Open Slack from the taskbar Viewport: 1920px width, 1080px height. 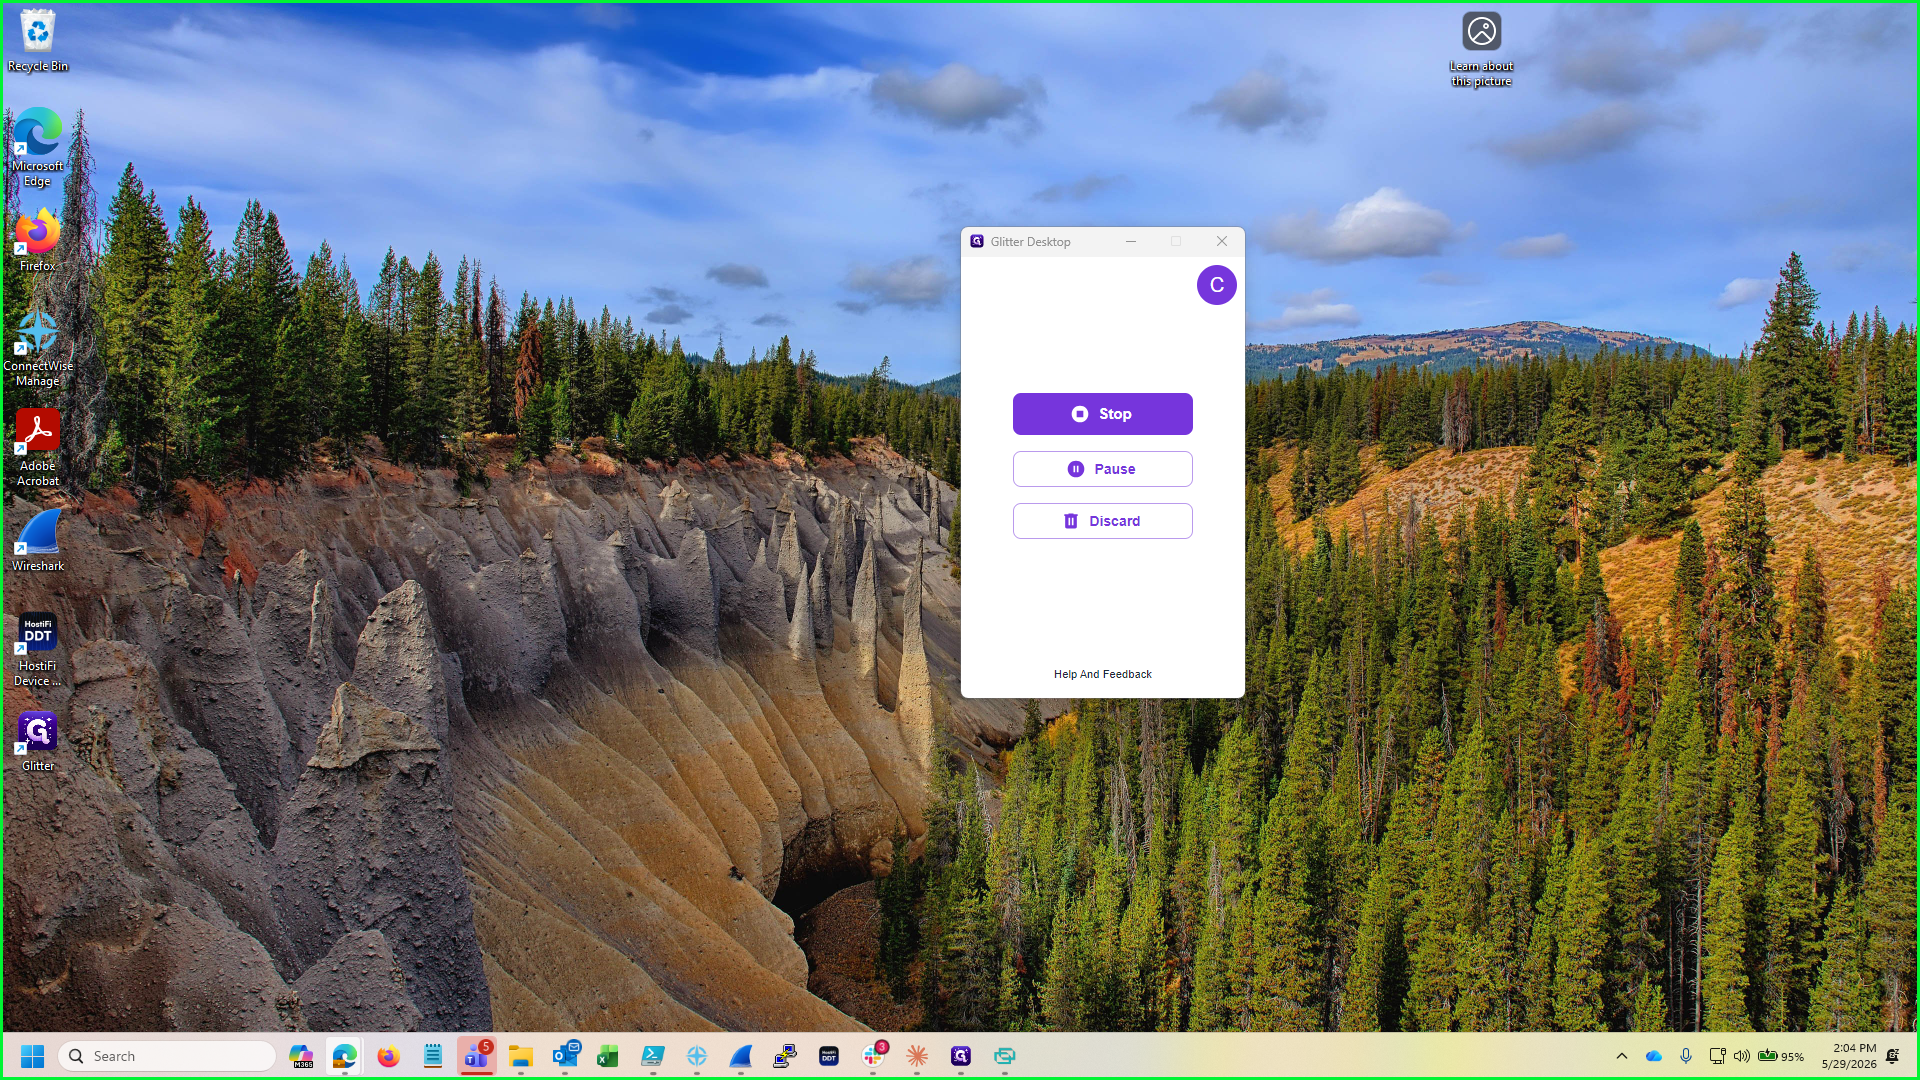tap(873, 1056)
